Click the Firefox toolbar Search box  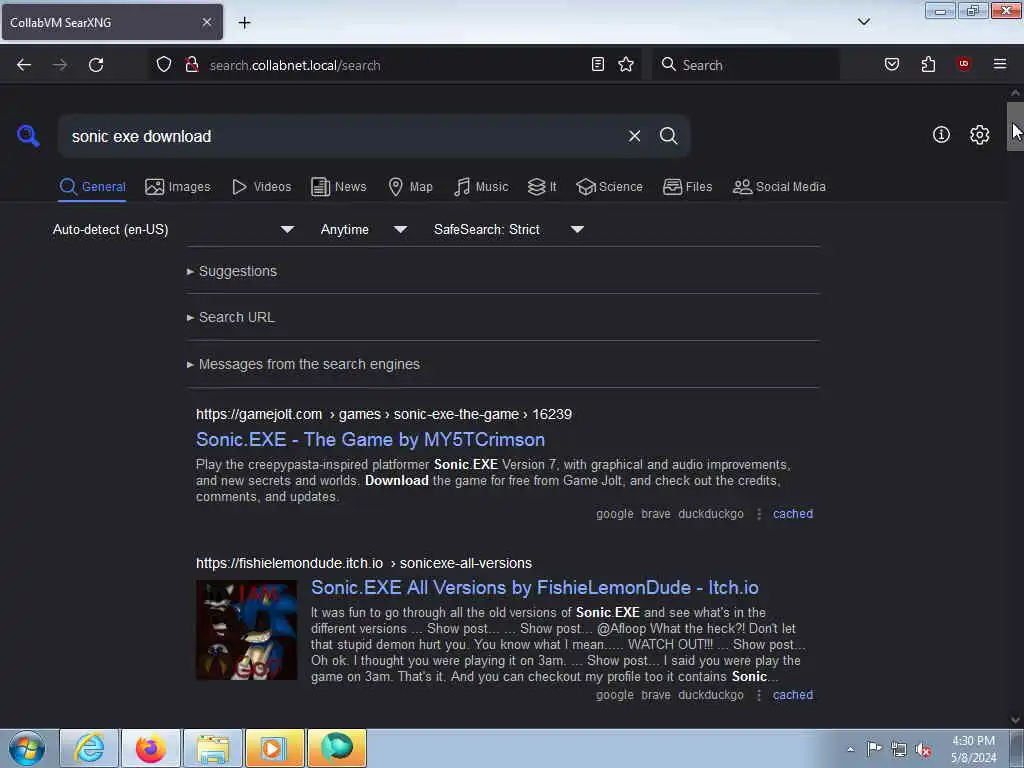[x=746, y=65]
